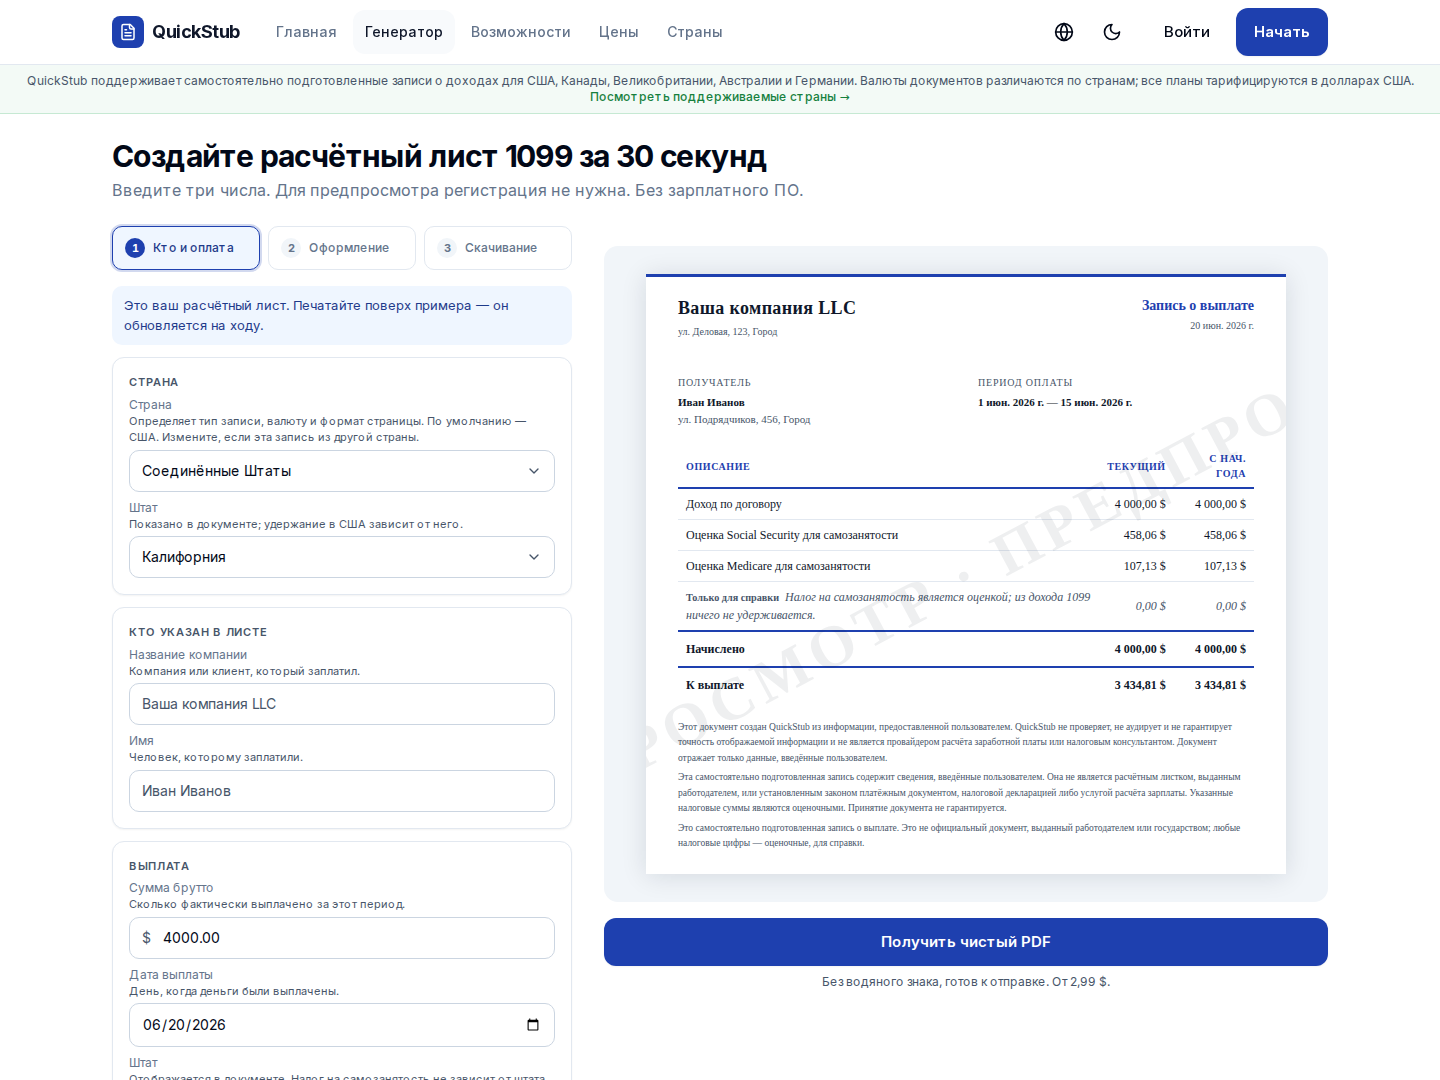
Task: Edit the Иван Иванов name field
Action: [342, 791]
